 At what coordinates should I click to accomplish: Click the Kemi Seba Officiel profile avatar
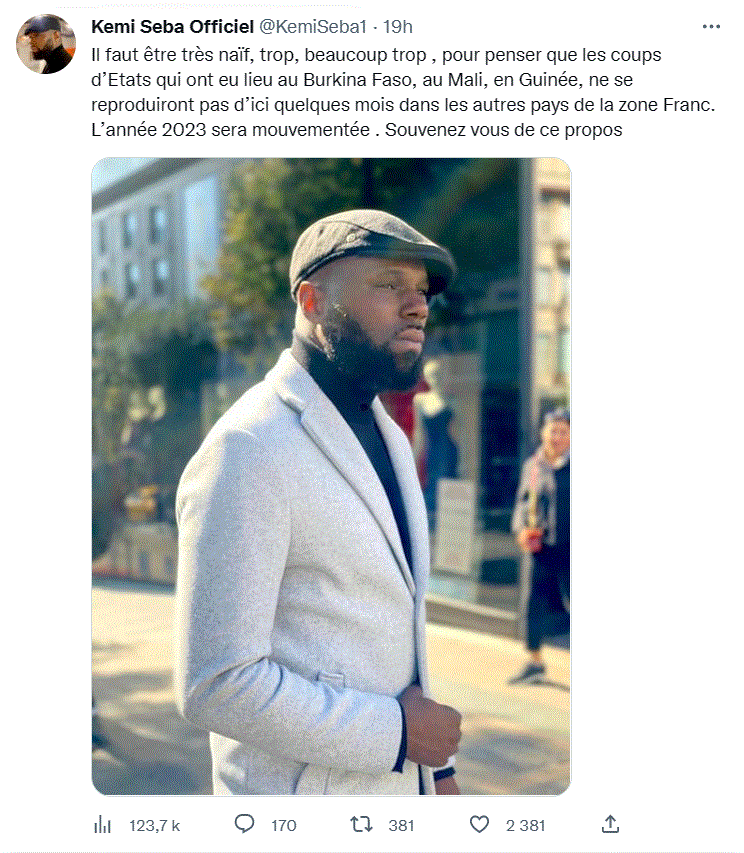point(46,44)
